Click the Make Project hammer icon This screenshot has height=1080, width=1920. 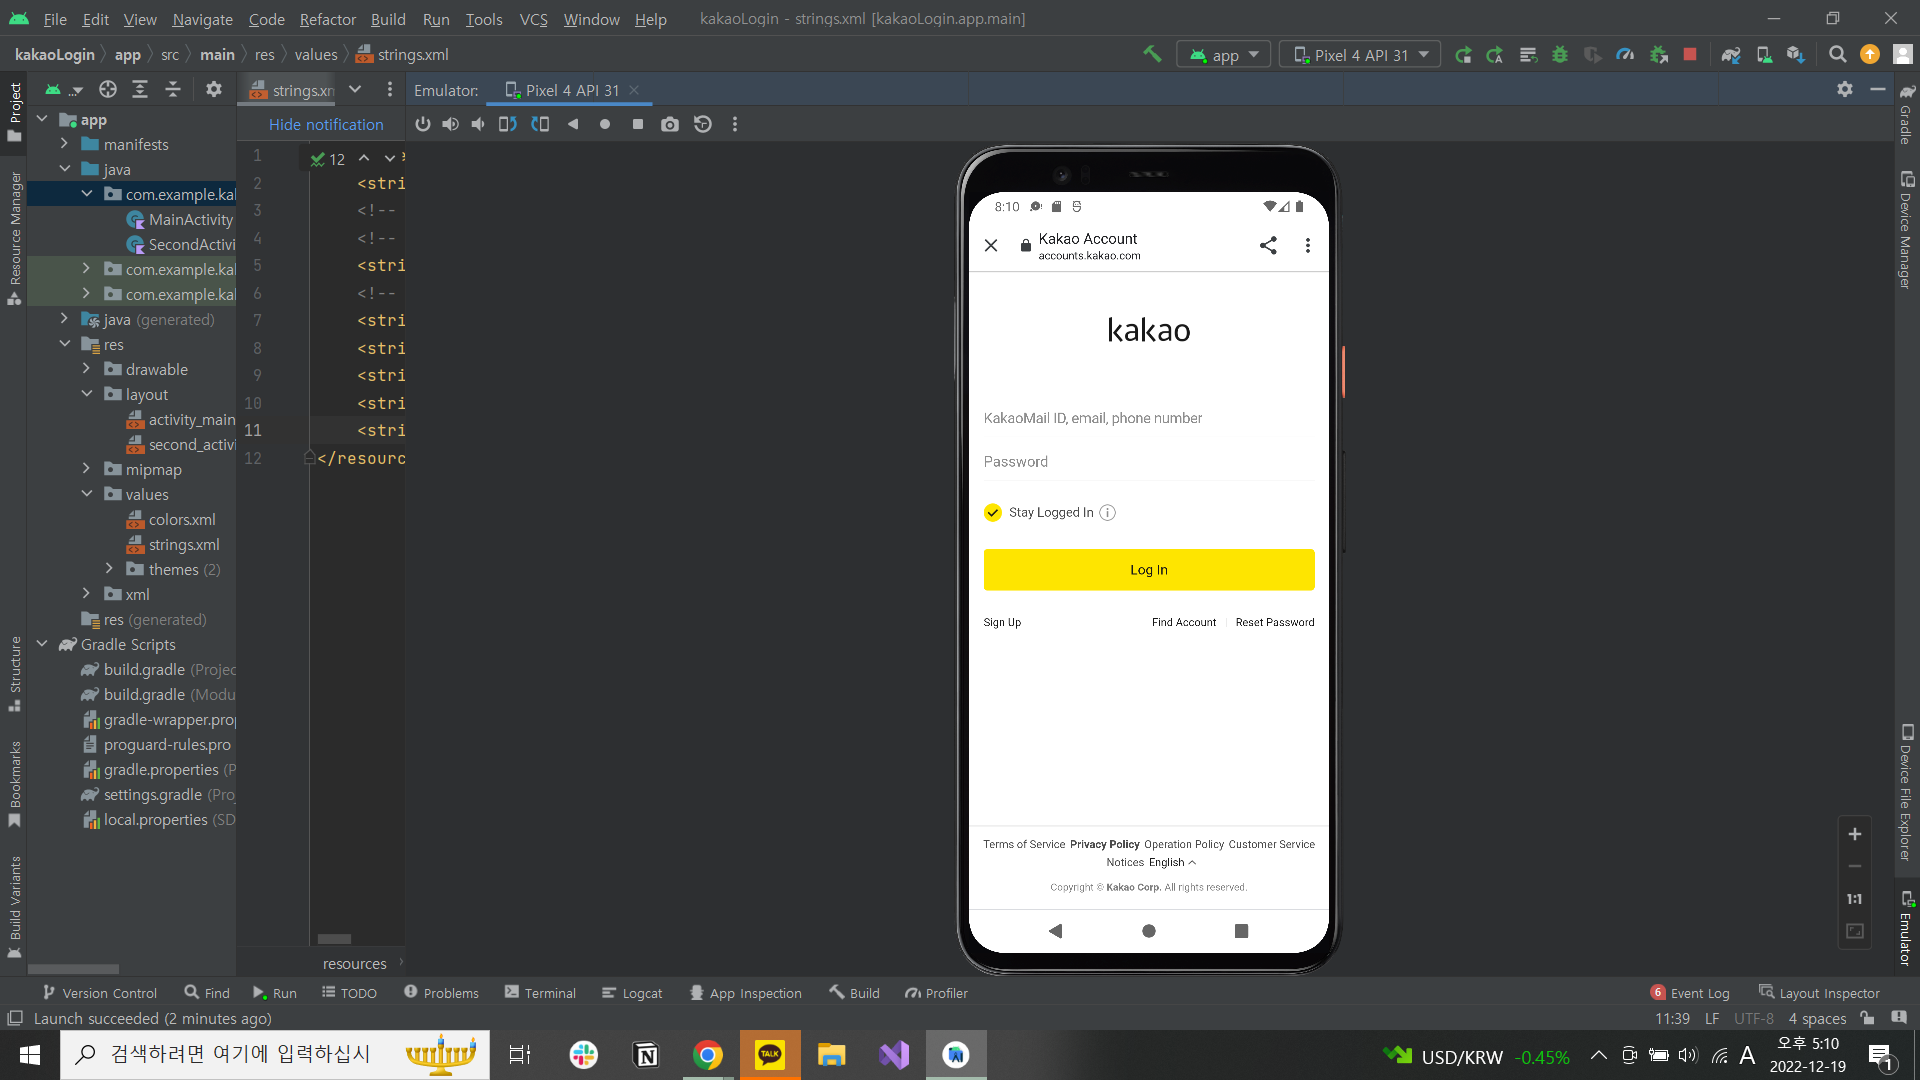pos(1152,54)
